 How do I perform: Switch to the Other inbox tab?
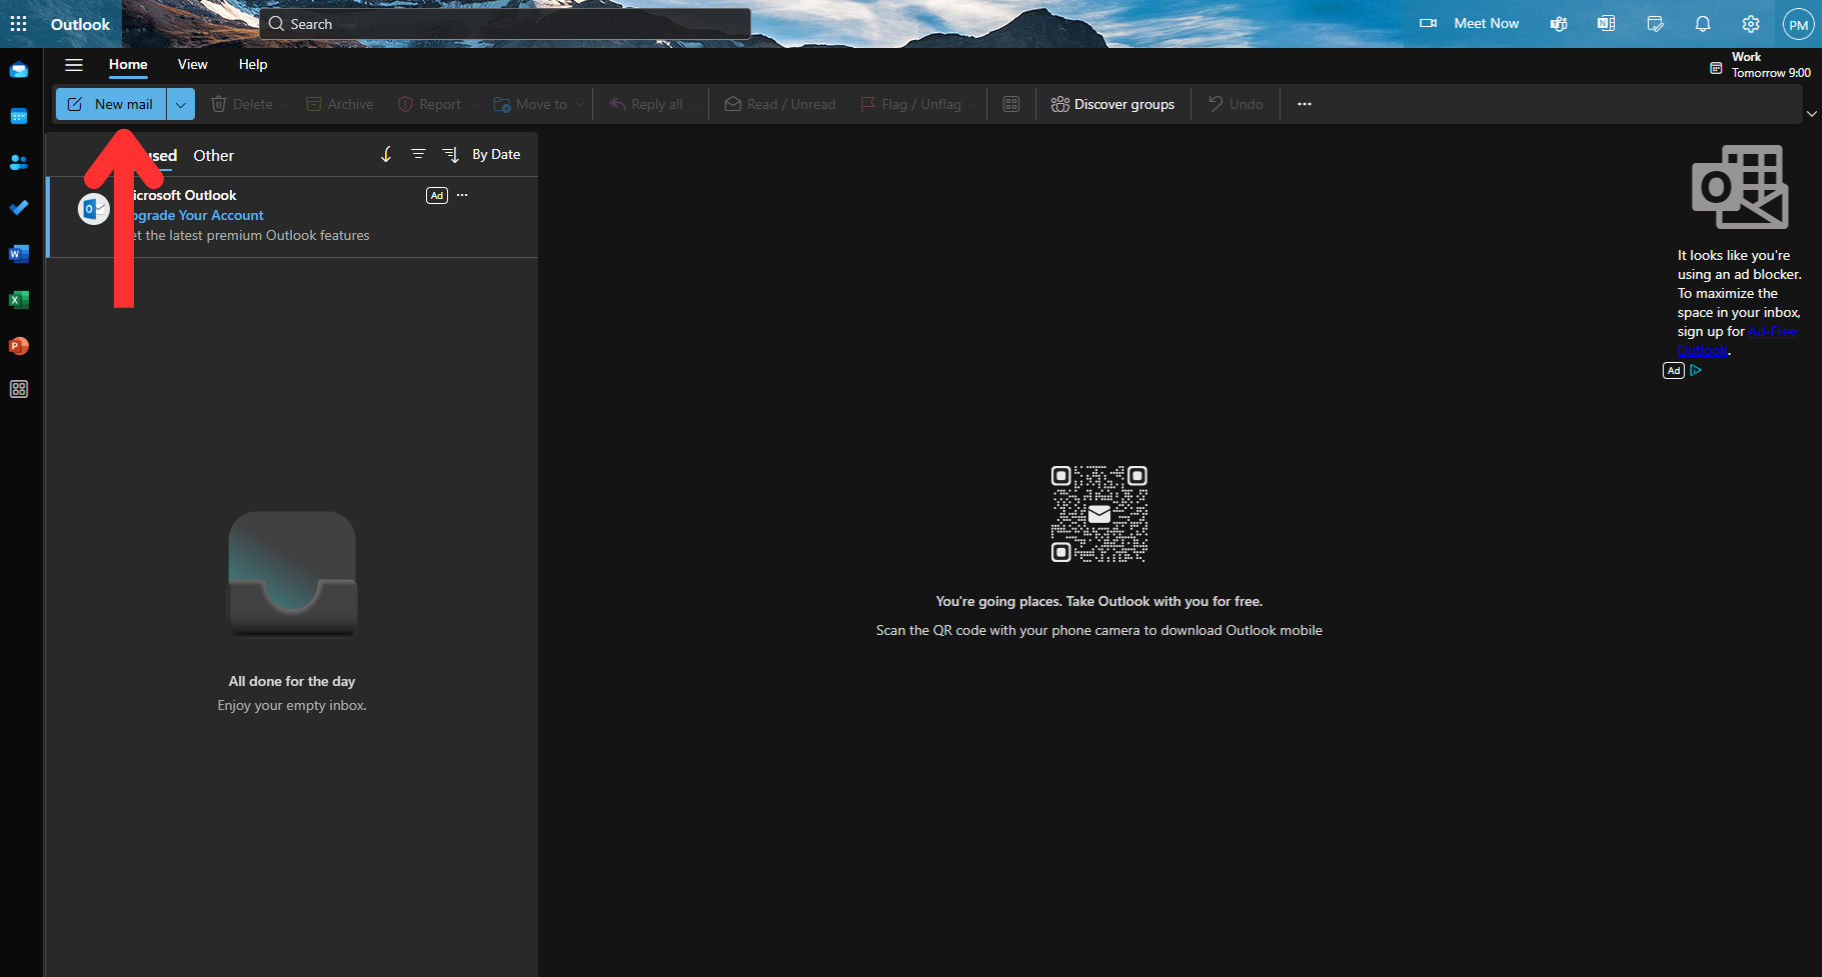[213, 156]
